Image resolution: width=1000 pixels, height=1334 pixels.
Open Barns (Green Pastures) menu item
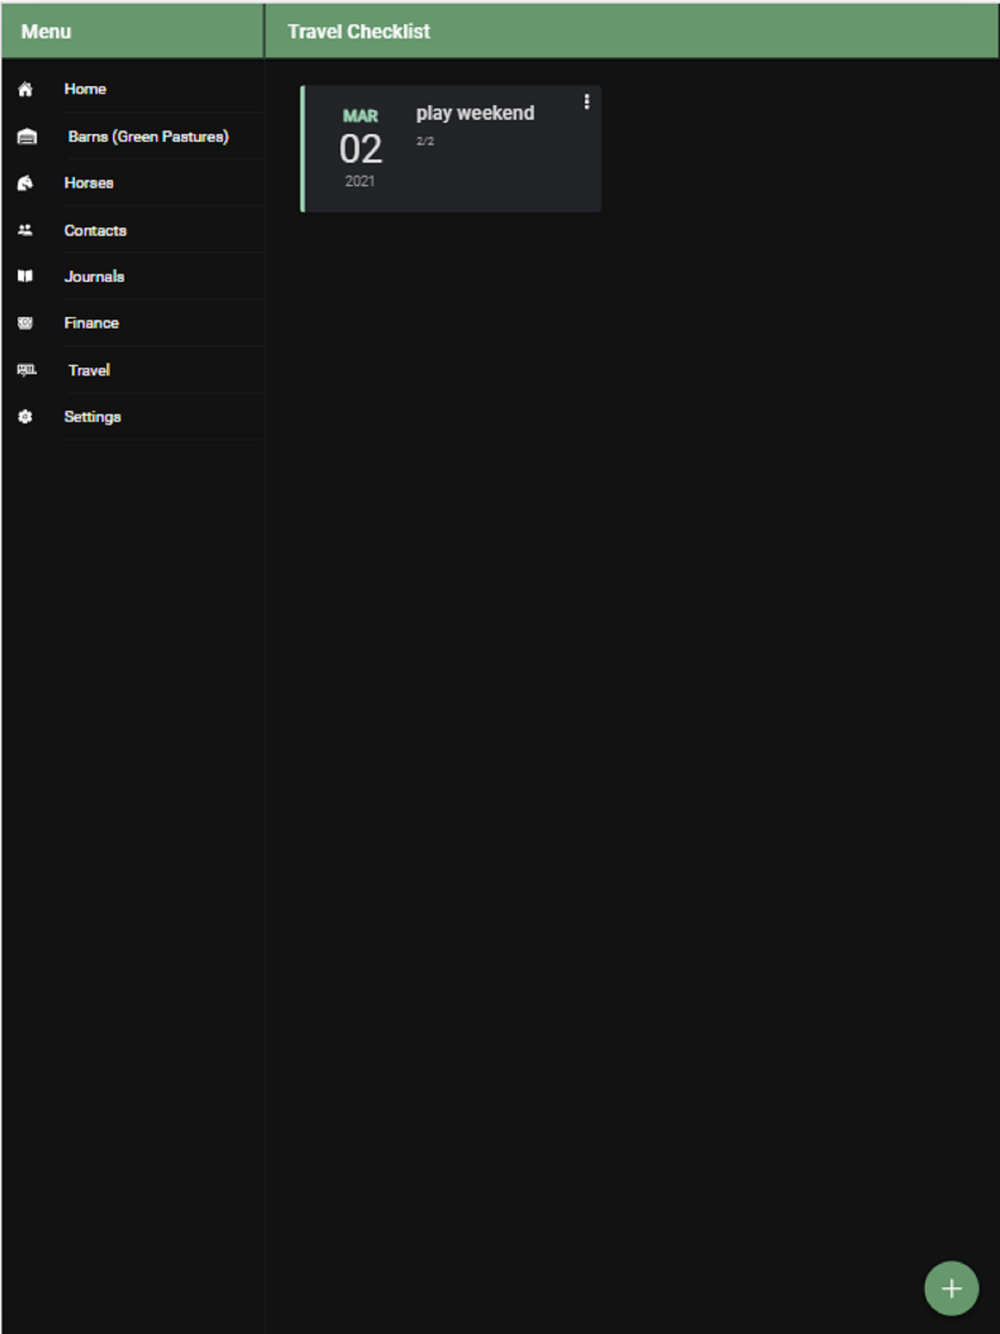click(133, 136)
